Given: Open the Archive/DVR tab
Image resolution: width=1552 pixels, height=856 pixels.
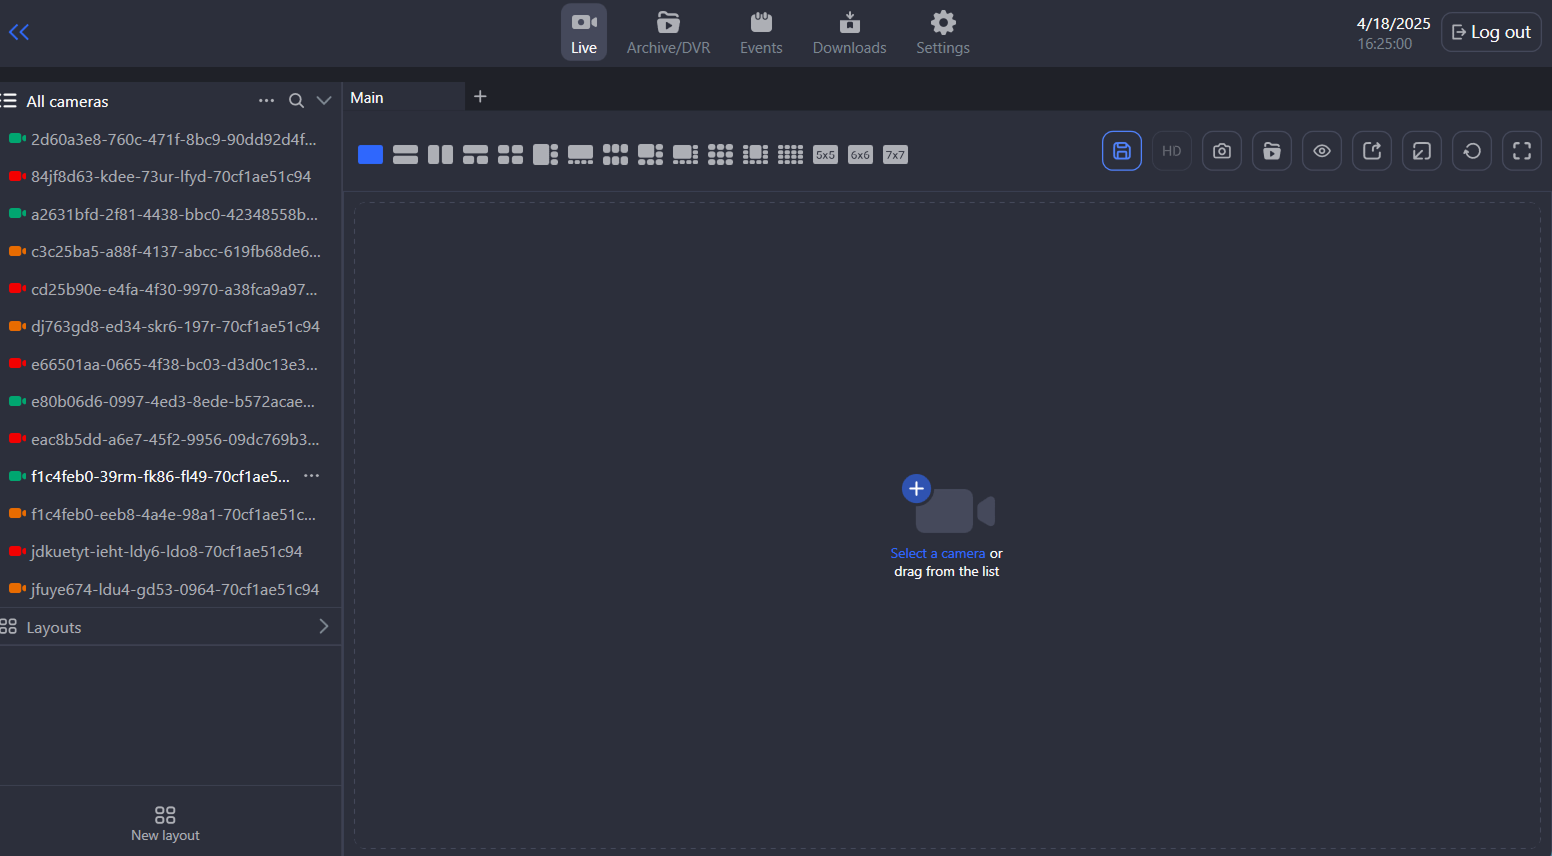Looking at the screenshot, I should pyautogui.click(x=668, y=32).
